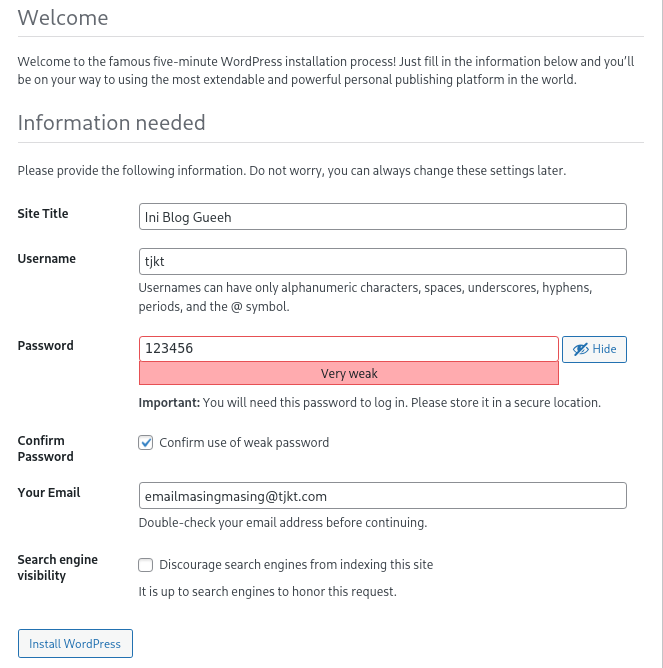Click the Site Title label
This screenshot has height=668, width=663.
coord(43,213)
